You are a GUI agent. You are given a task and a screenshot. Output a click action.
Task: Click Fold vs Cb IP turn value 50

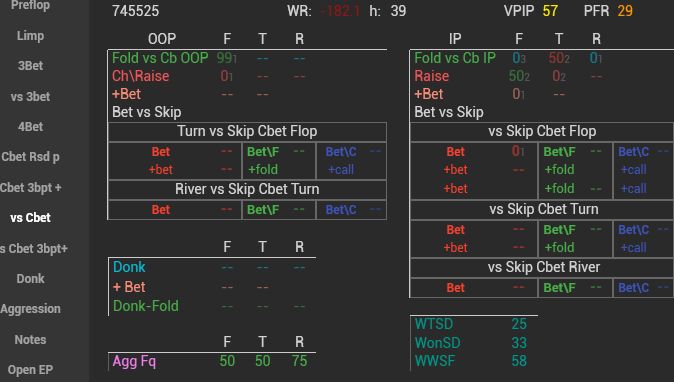click(559, 58)
